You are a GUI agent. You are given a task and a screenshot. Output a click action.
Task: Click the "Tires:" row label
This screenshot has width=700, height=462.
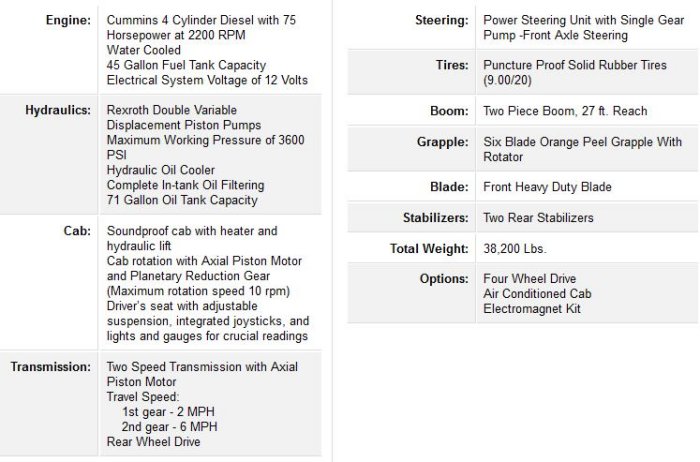point(450,65)
